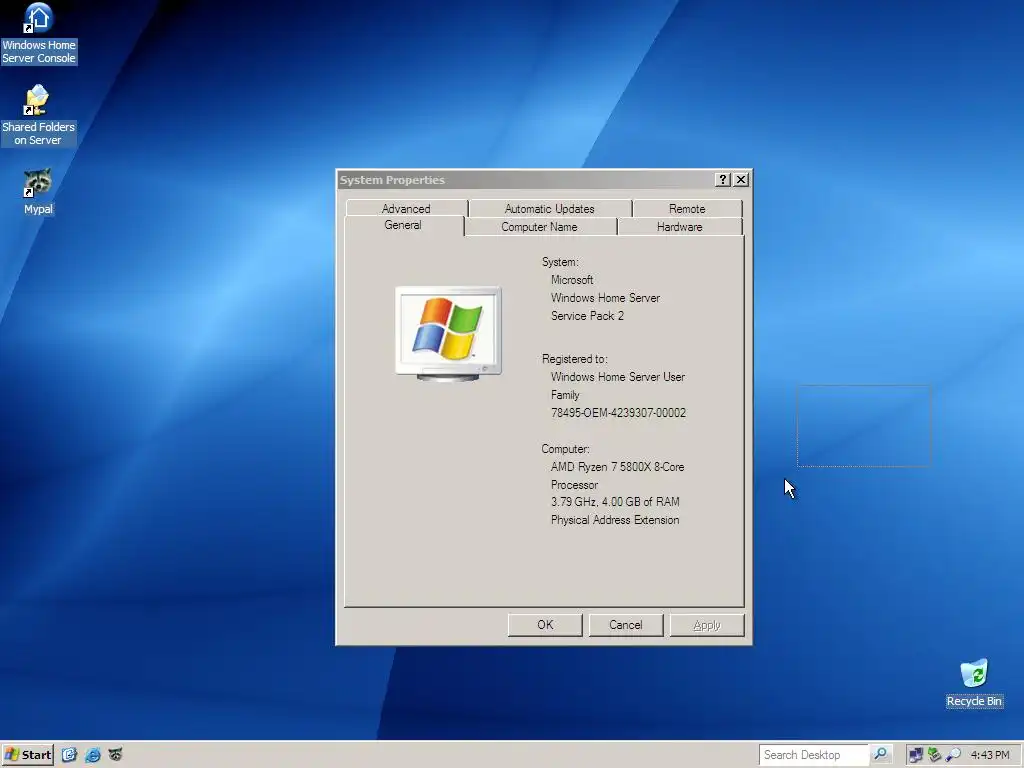Click the question mark help button
Screen dimensions: 1024x768
[x=722, y=180]
